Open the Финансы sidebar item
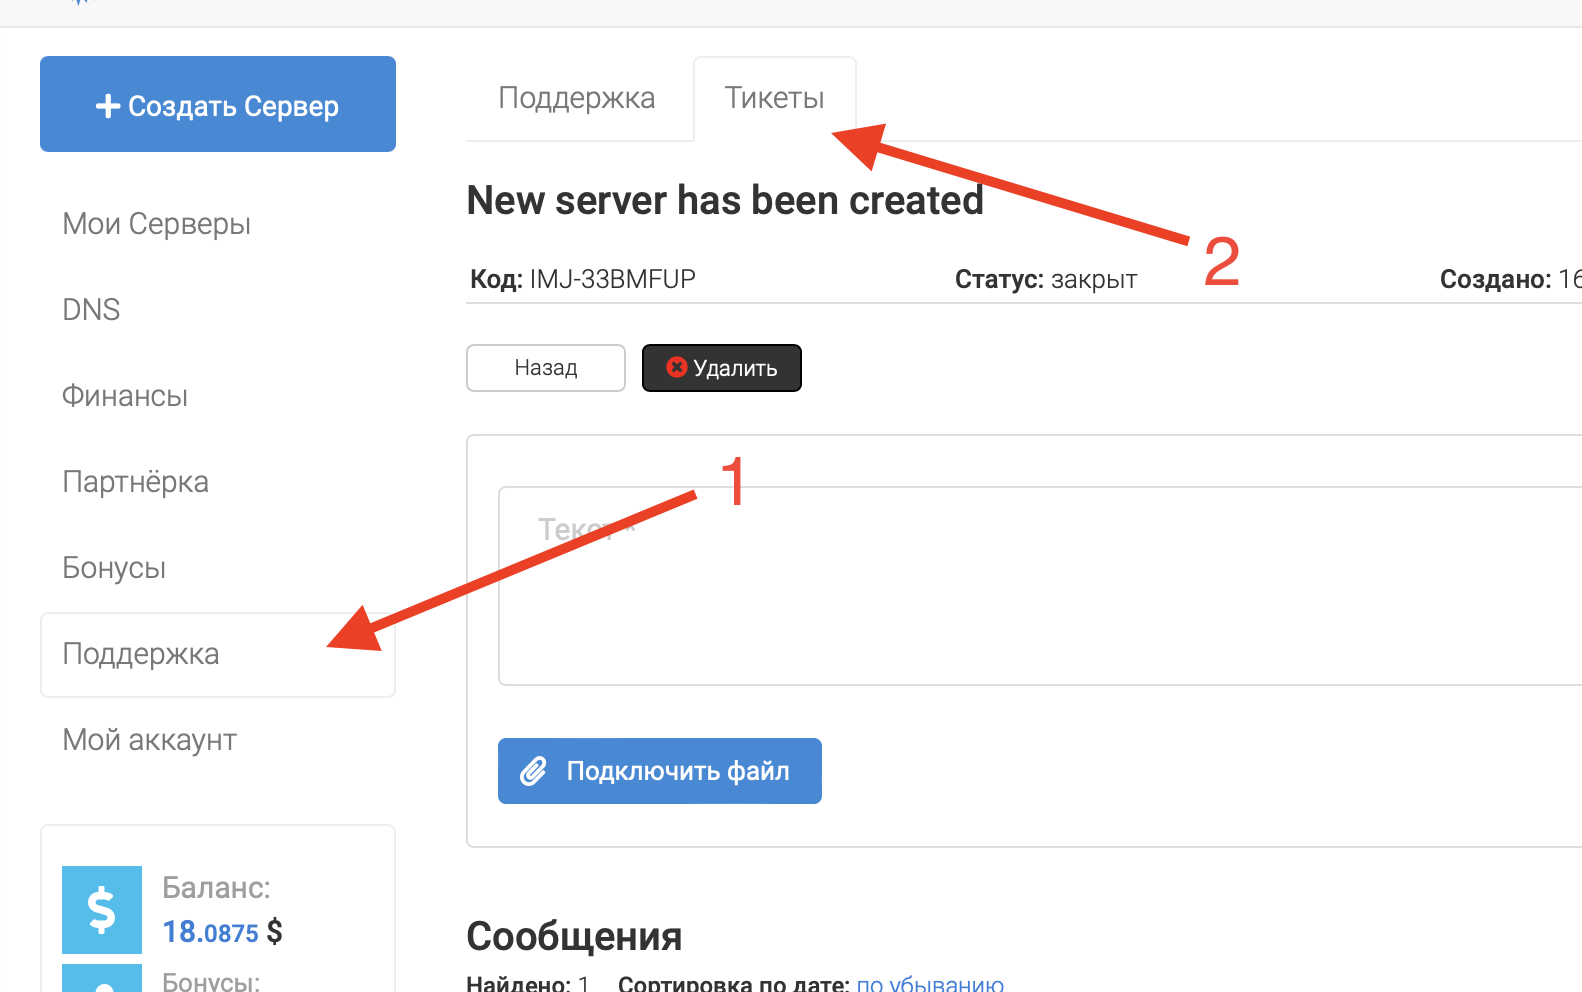The width and height of the screenshot is (1582, 992). click(x=125, y=396)
